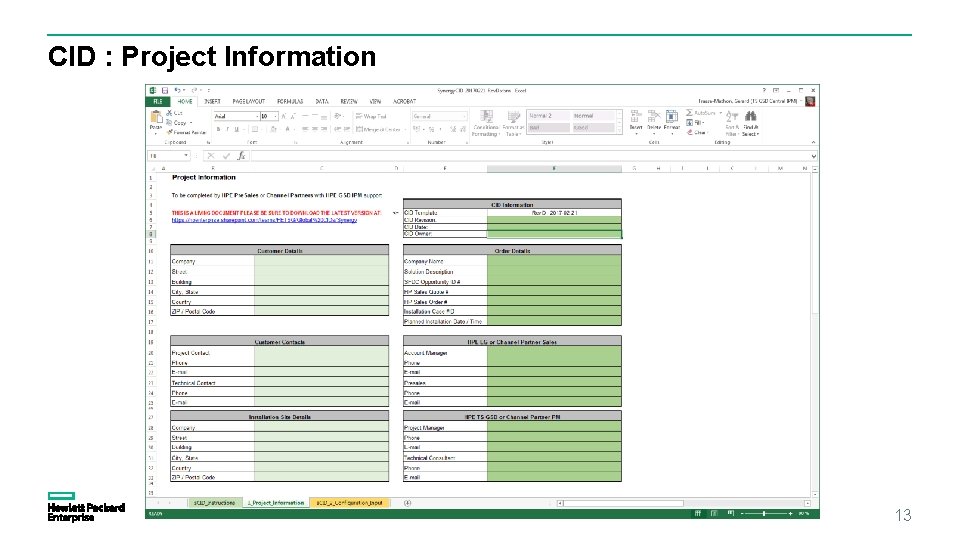Click the zoom slider in the status bar
Screen dimensions: 960x540
click(x=765, y=514)
